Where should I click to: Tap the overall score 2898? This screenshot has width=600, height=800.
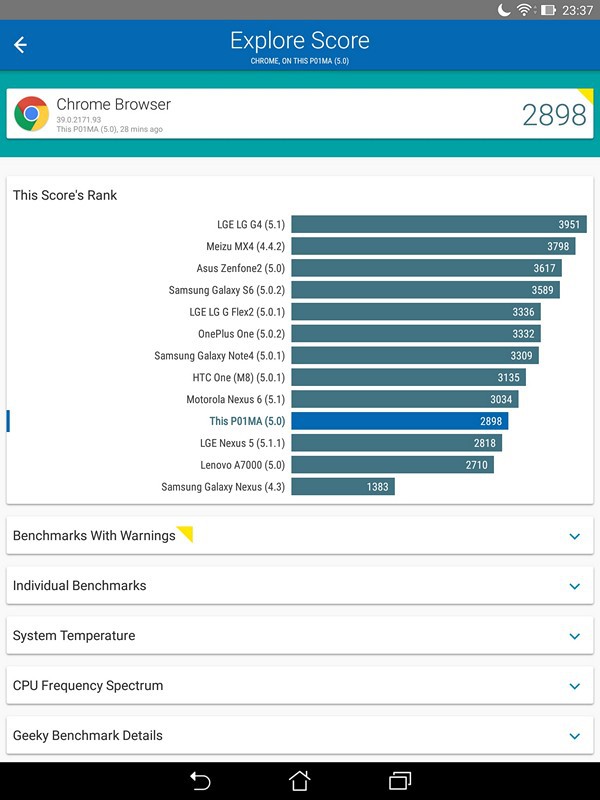pos(554,115)
